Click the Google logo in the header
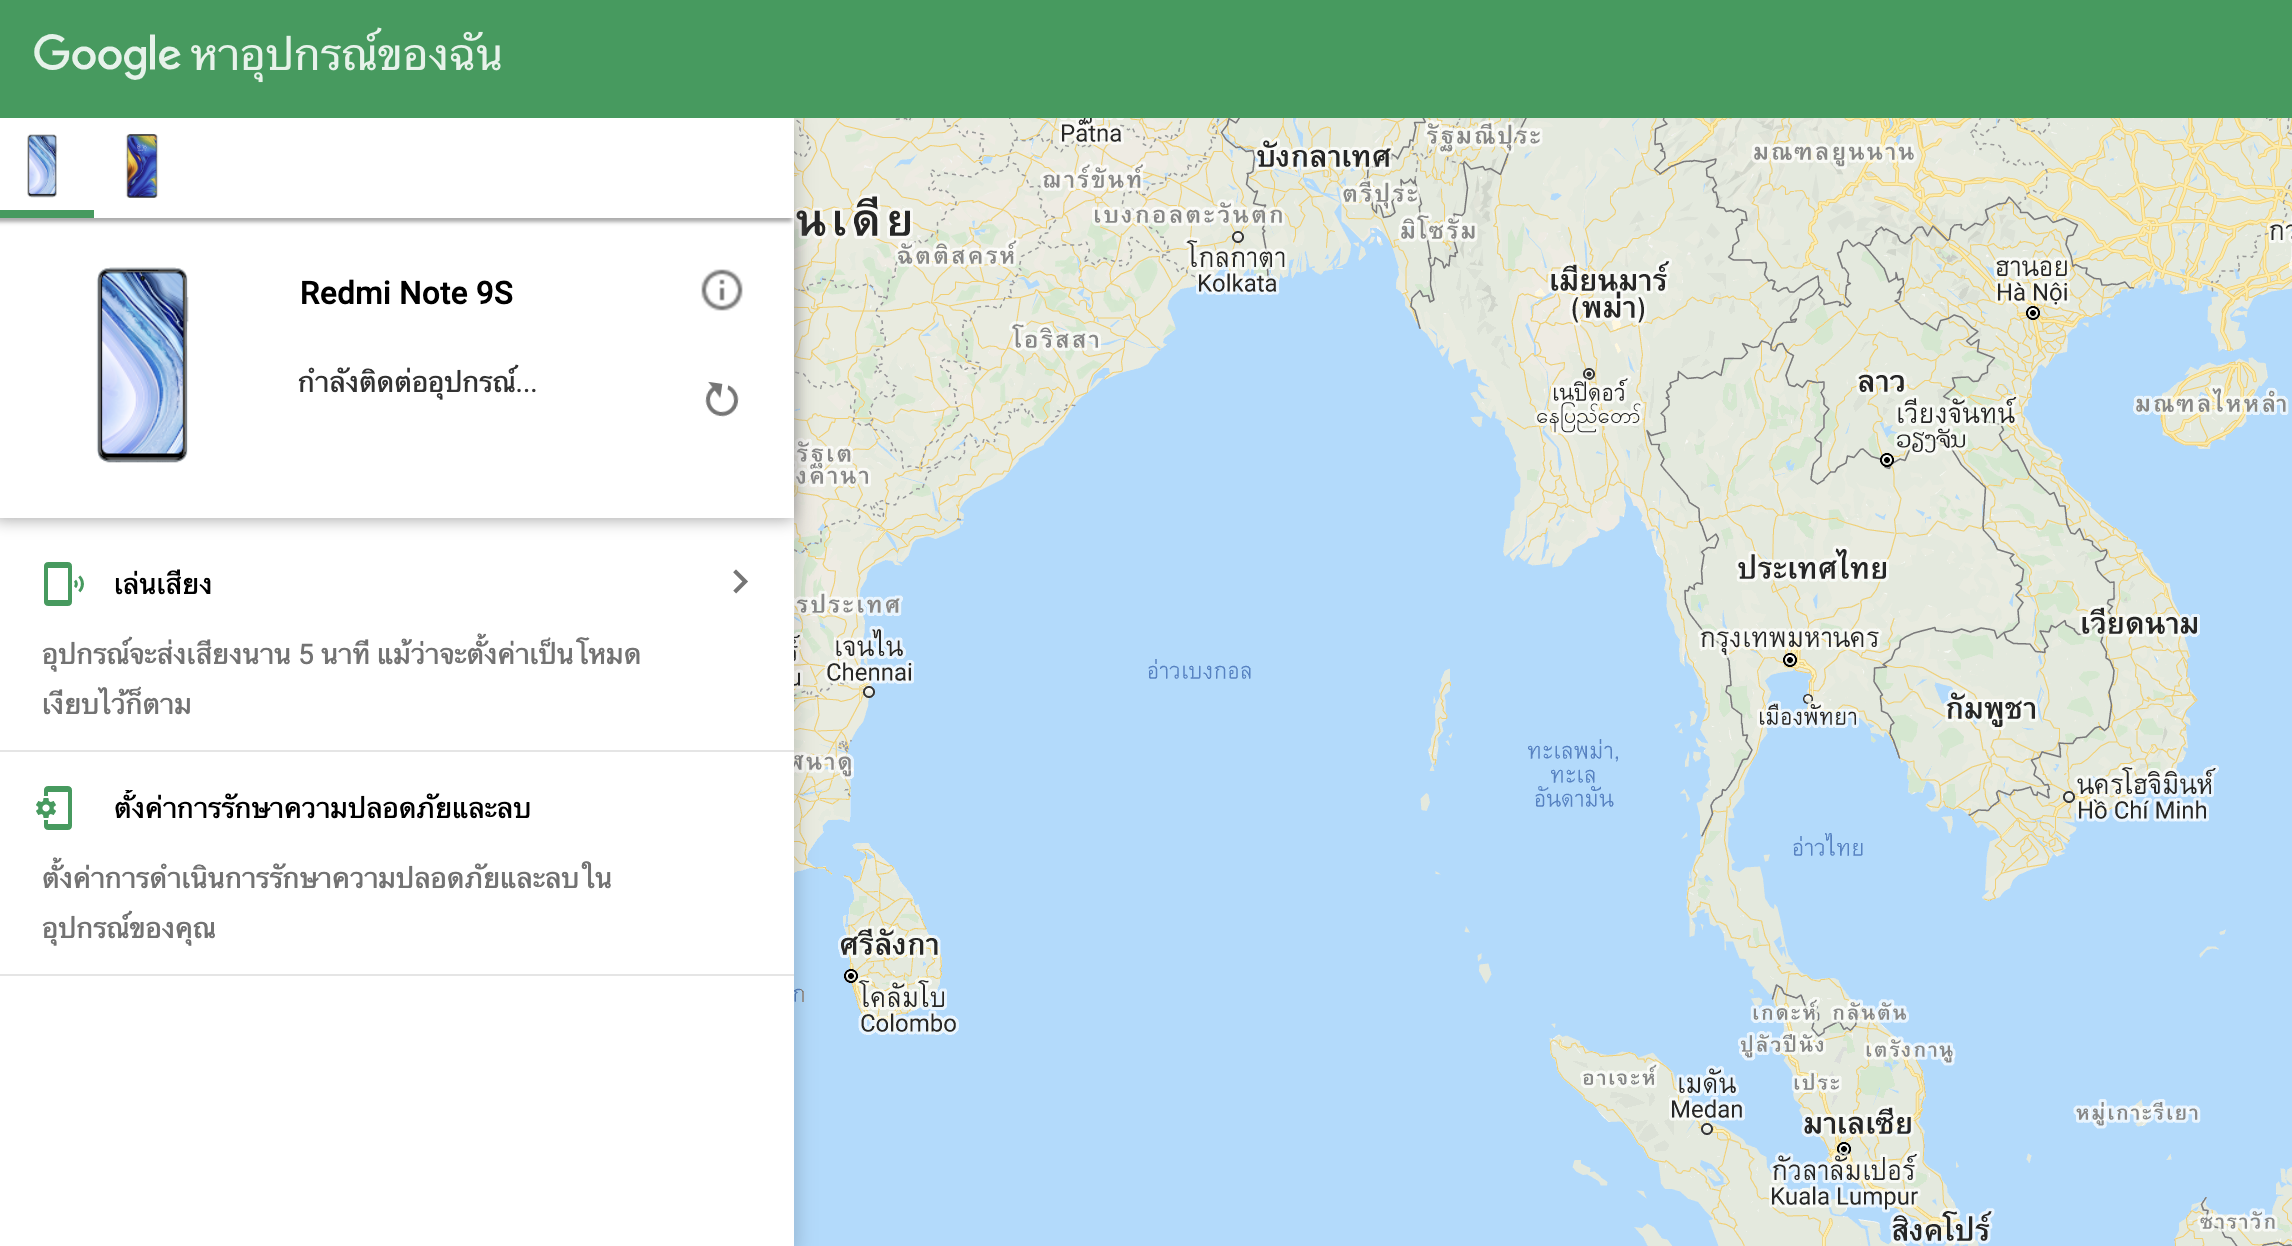This screenshot has height=1246, width=2292. pos(107,54)
